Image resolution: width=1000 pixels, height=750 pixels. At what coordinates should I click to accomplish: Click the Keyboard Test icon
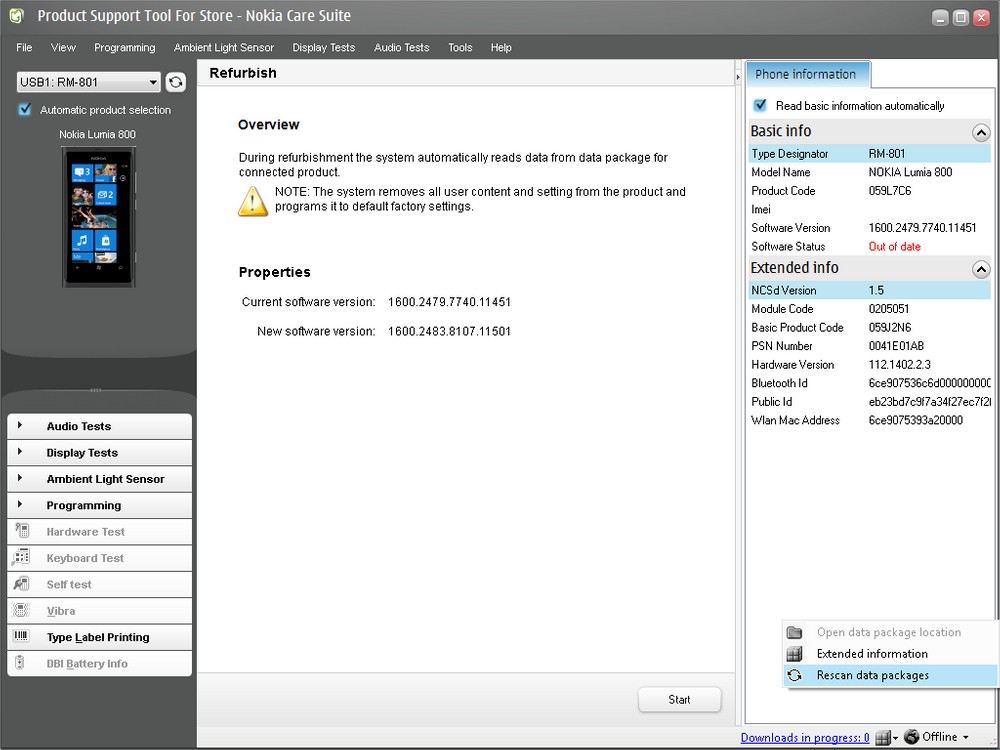[x=21, y=557]
